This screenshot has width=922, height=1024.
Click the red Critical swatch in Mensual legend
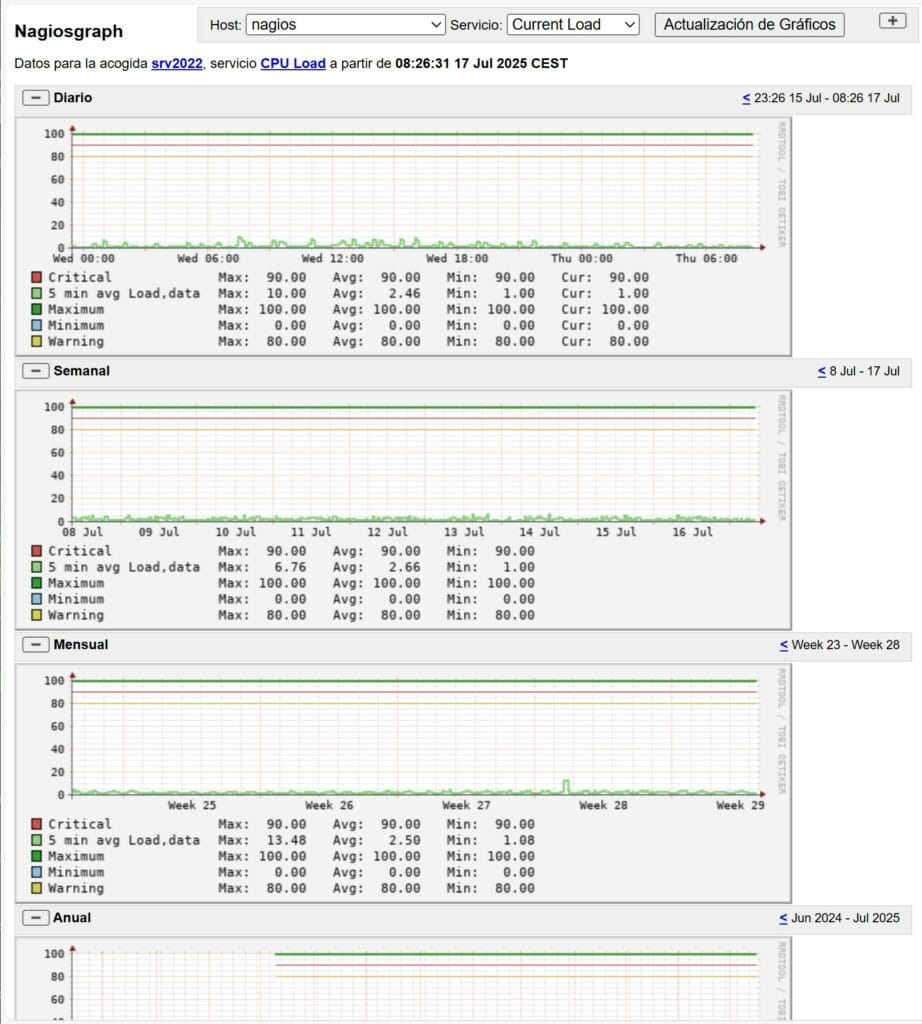(x=37, y=824)
